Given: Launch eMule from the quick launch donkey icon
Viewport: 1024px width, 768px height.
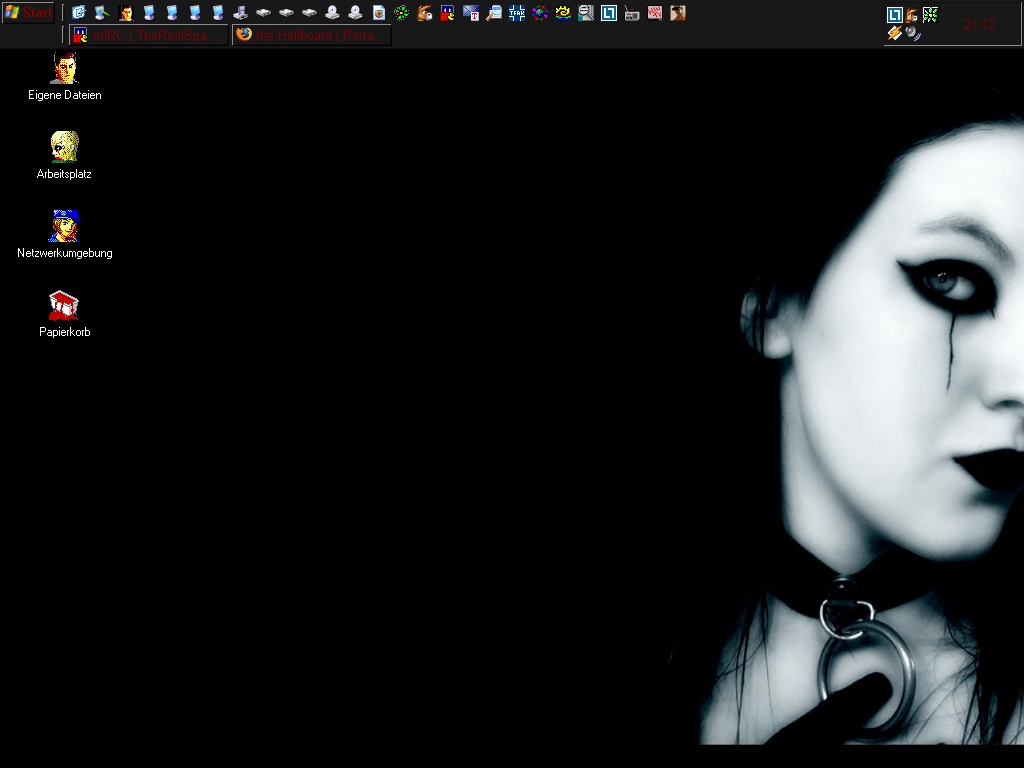Looking at the screenshot, I should pyautogui.click(x=425, y=13).
